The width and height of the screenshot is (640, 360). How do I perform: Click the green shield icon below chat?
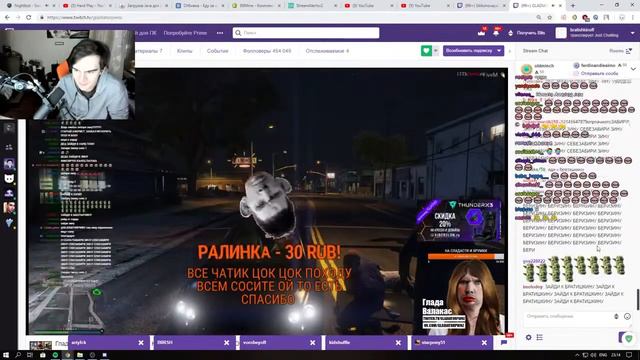[x=629, y=338]
